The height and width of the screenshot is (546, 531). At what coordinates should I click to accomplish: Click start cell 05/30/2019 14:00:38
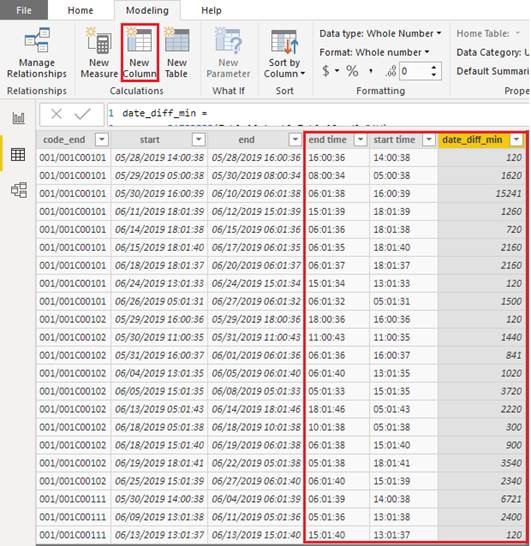click(159, 499)
